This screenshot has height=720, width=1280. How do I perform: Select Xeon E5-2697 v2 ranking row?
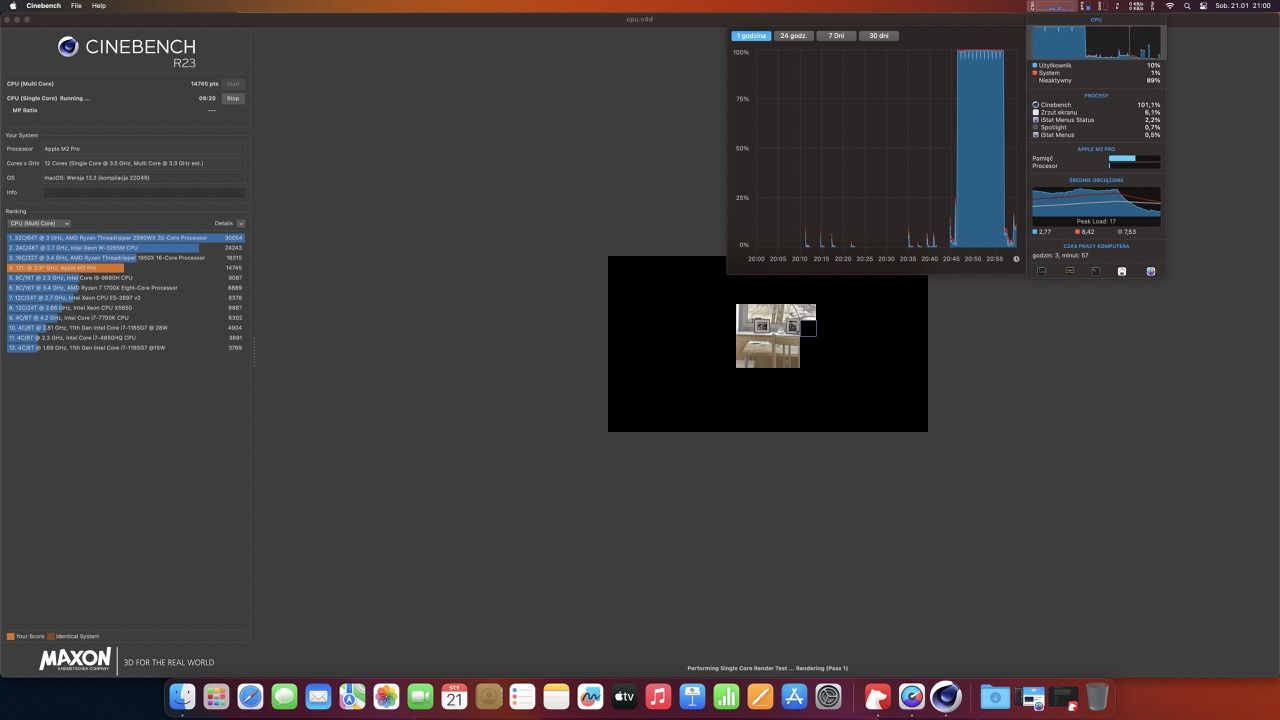pos(125,298)
